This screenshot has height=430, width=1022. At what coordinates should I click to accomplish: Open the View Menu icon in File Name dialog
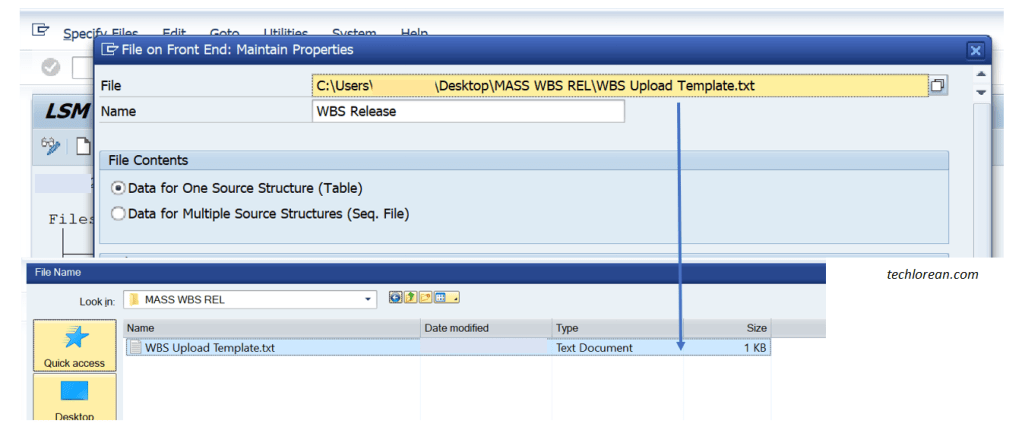(446, 298)
